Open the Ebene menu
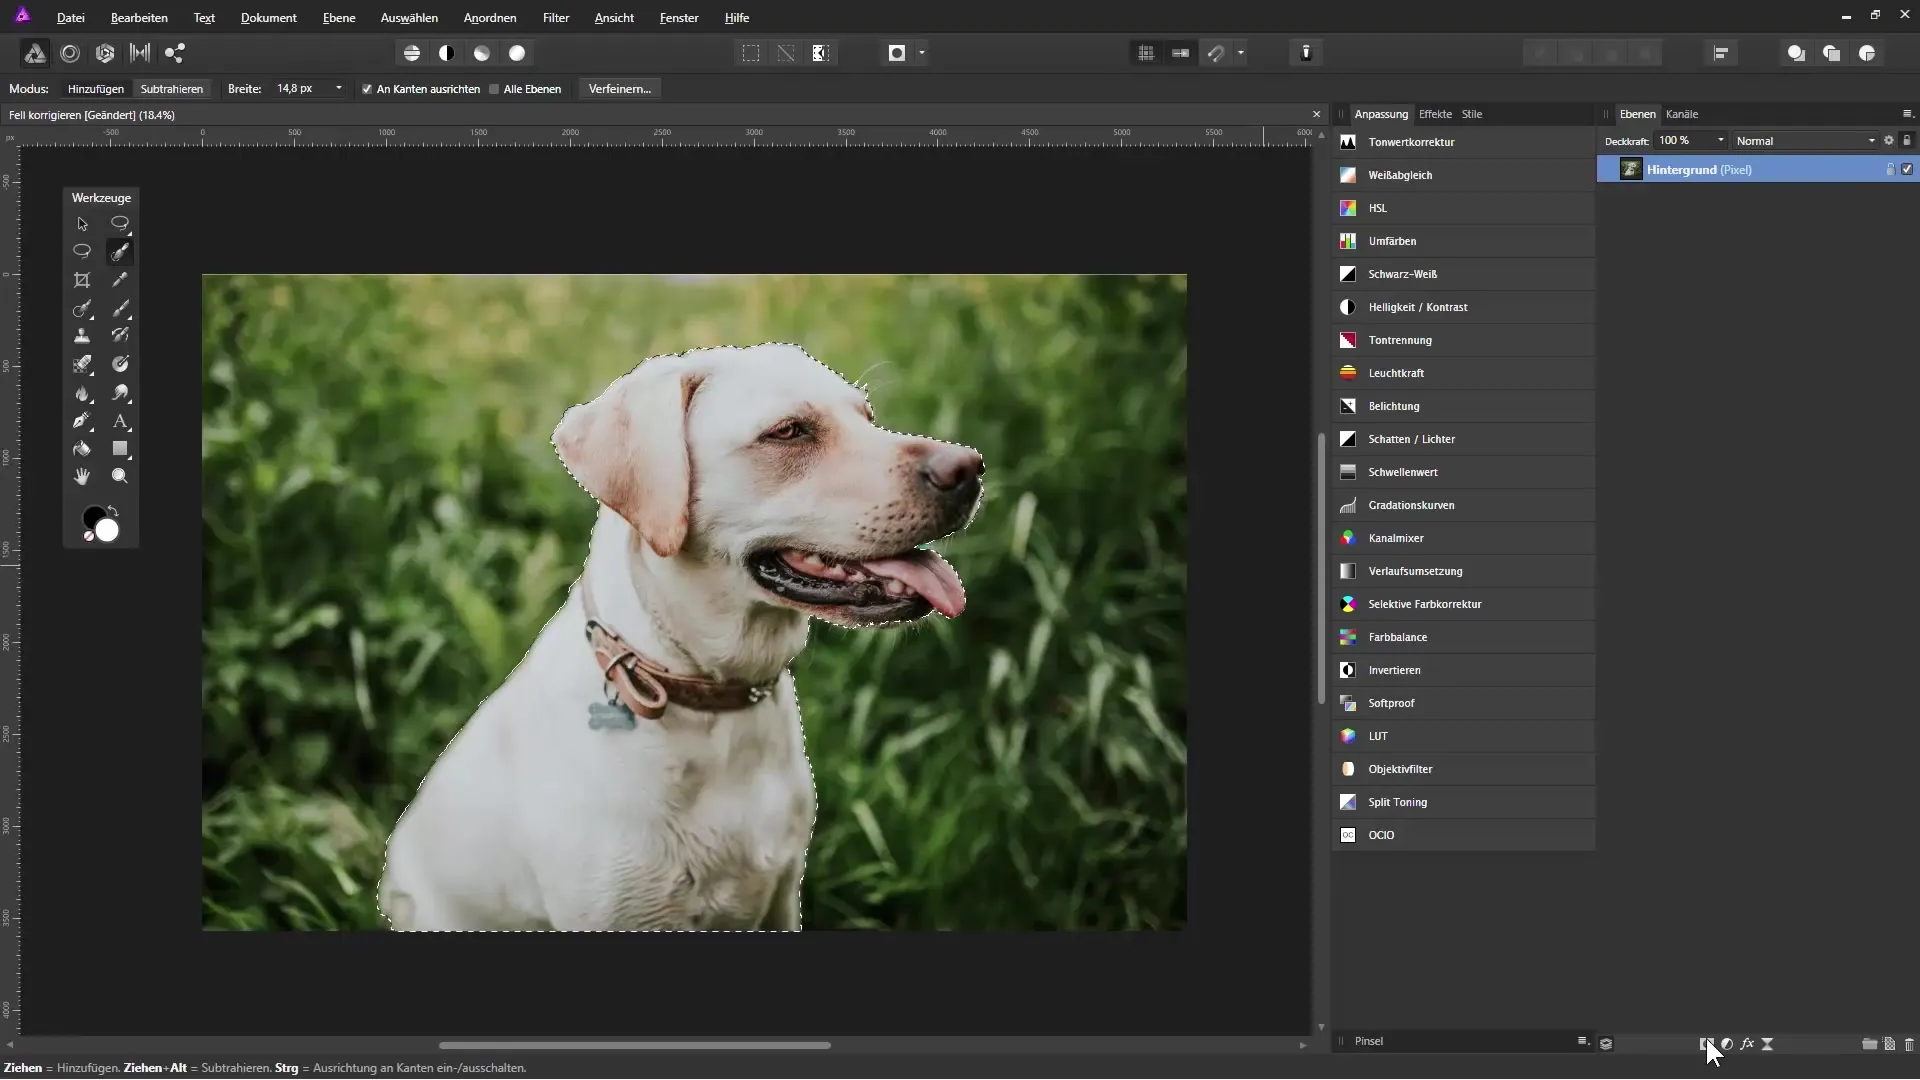 pos(339,18)
